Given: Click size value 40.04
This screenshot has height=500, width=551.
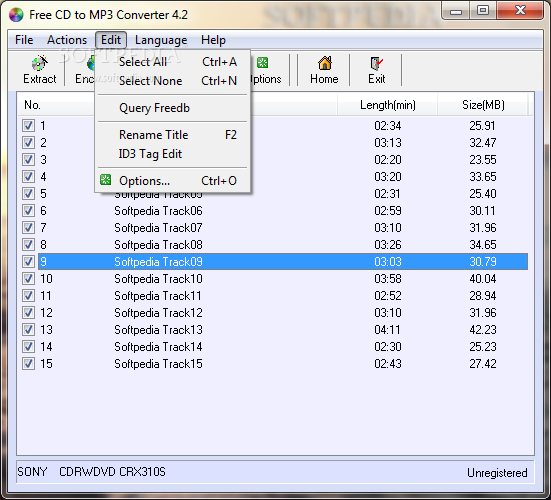Looking at the screenshot, I should [483, 279].
